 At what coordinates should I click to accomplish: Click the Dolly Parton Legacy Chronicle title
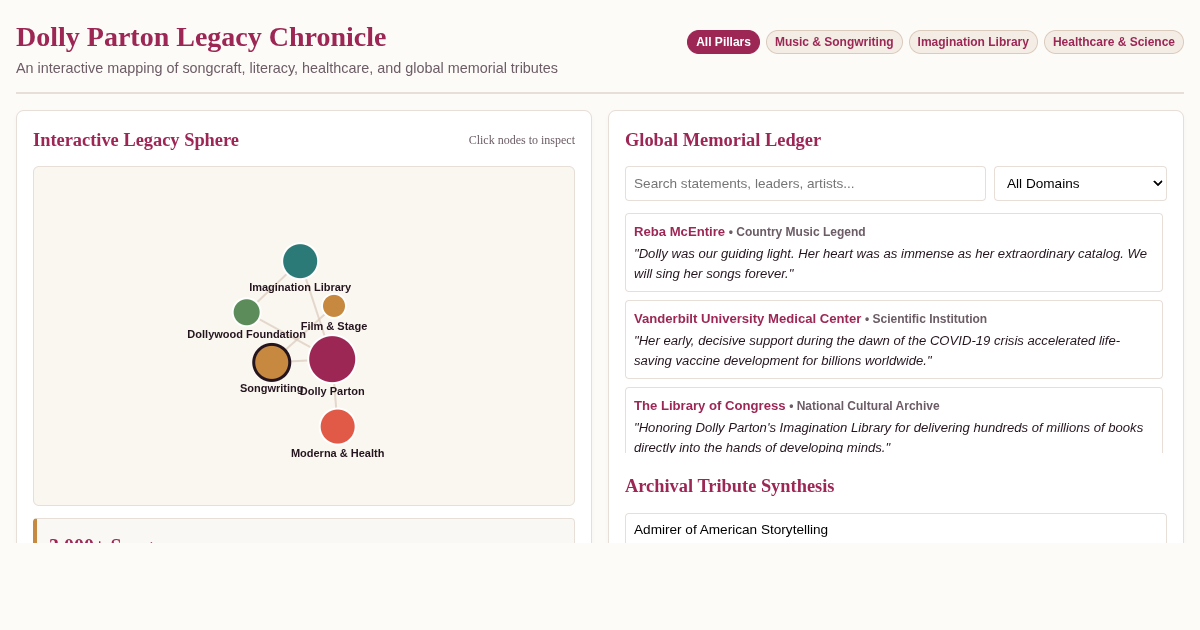click(x=201, y=37)
